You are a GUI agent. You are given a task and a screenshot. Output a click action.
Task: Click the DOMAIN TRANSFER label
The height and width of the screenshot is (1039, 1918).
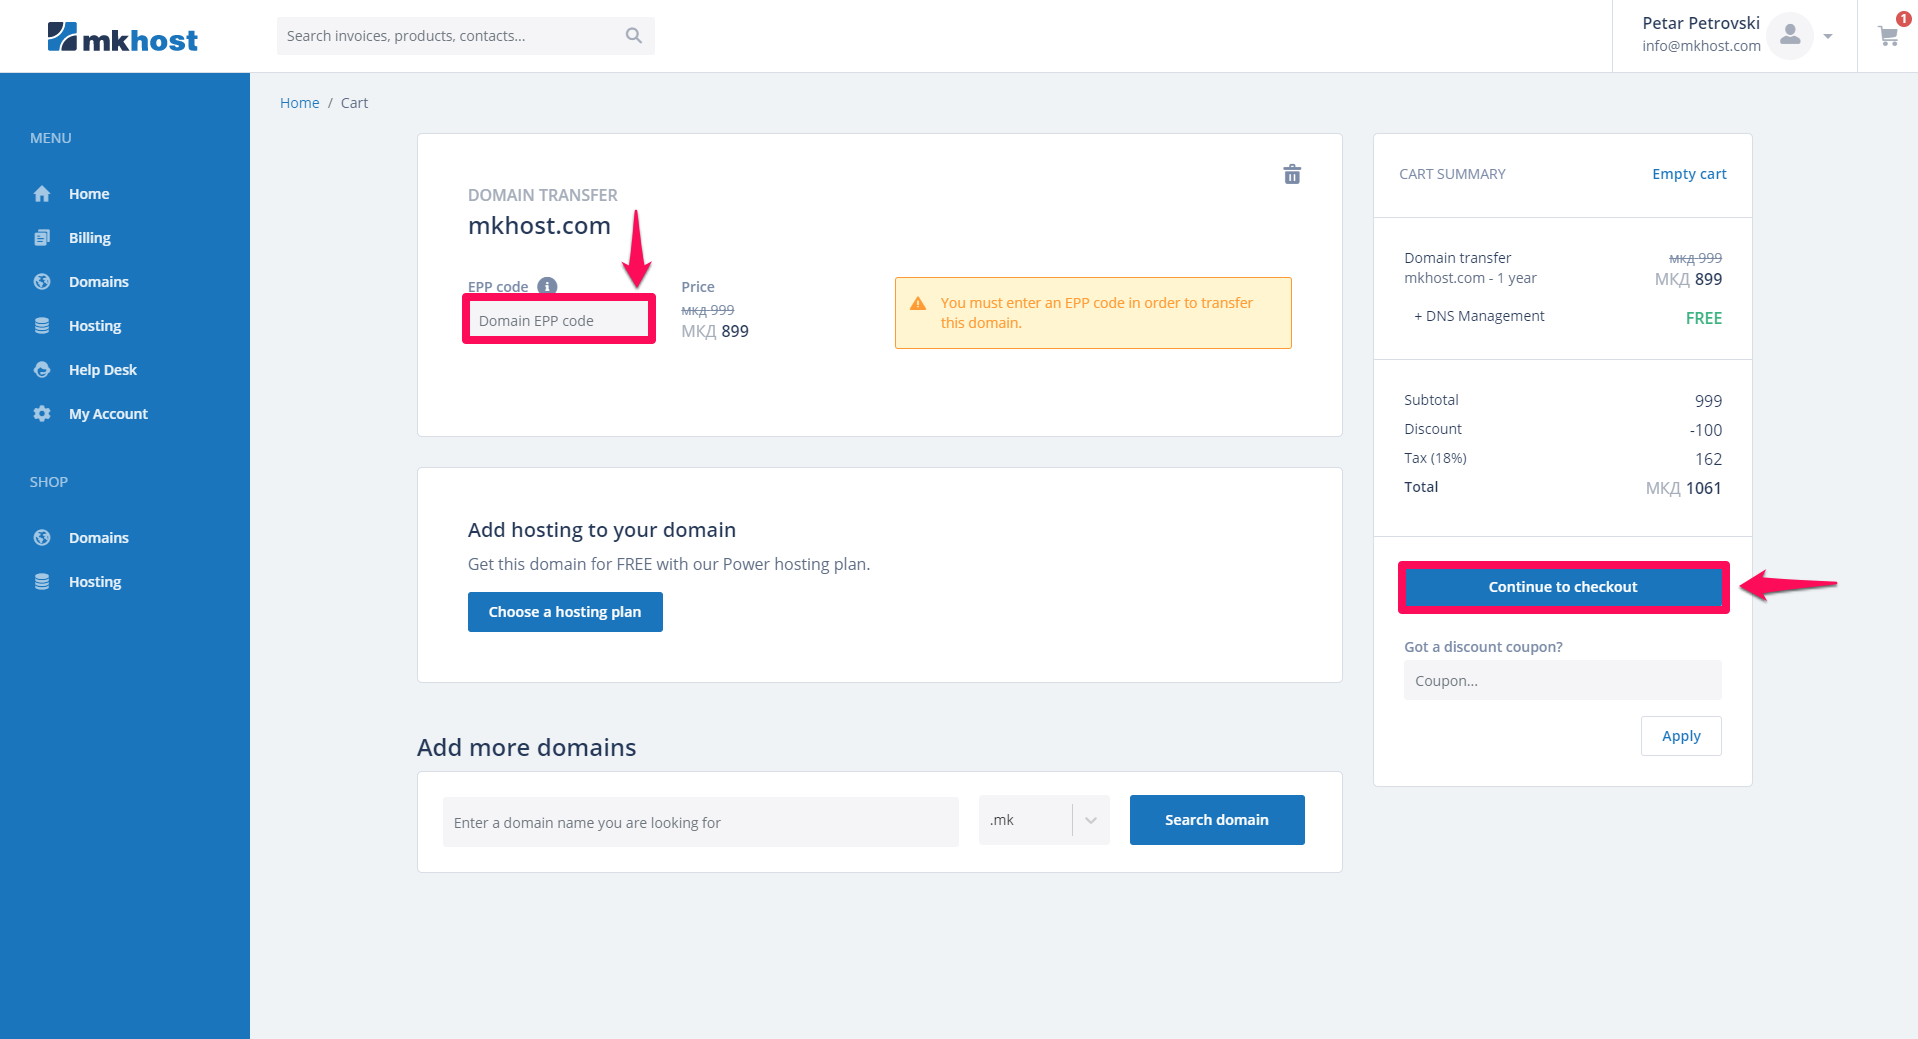pyautogui.click(x=543, y=195)
